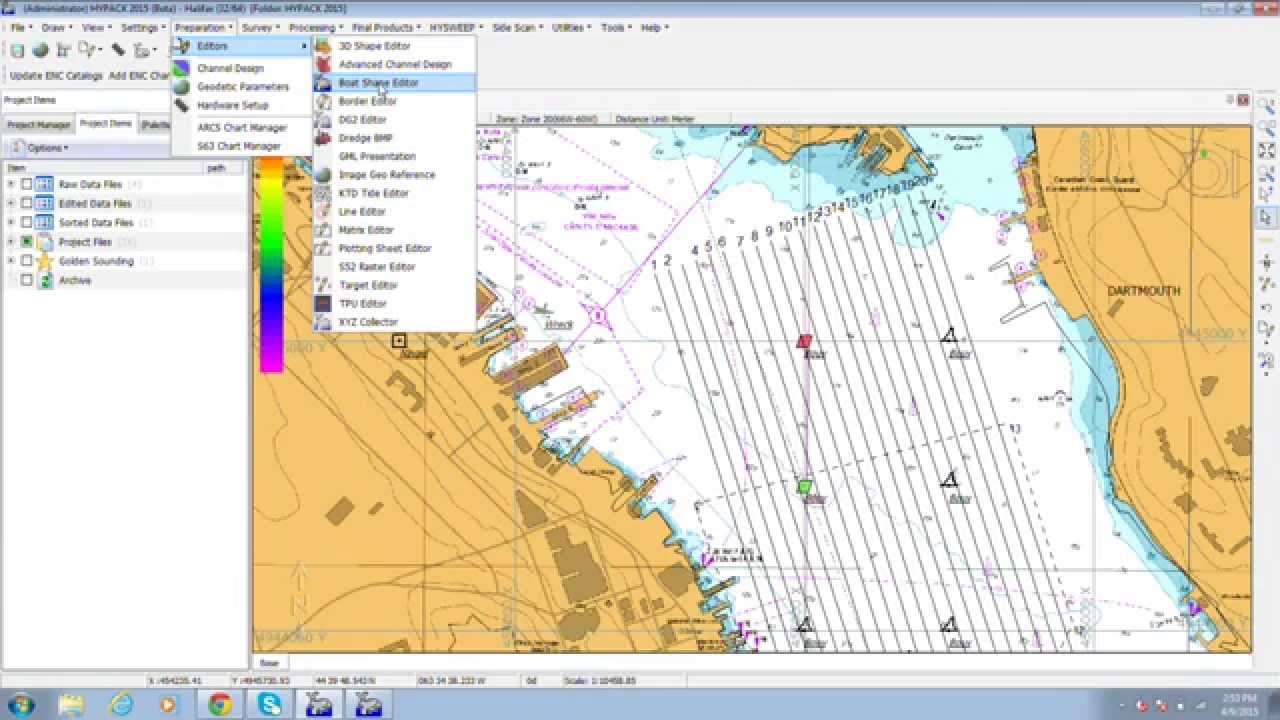This screenshot has height=720, width=1280.
Task: Open the Options dropdown
Action: (x=40, y=148)
